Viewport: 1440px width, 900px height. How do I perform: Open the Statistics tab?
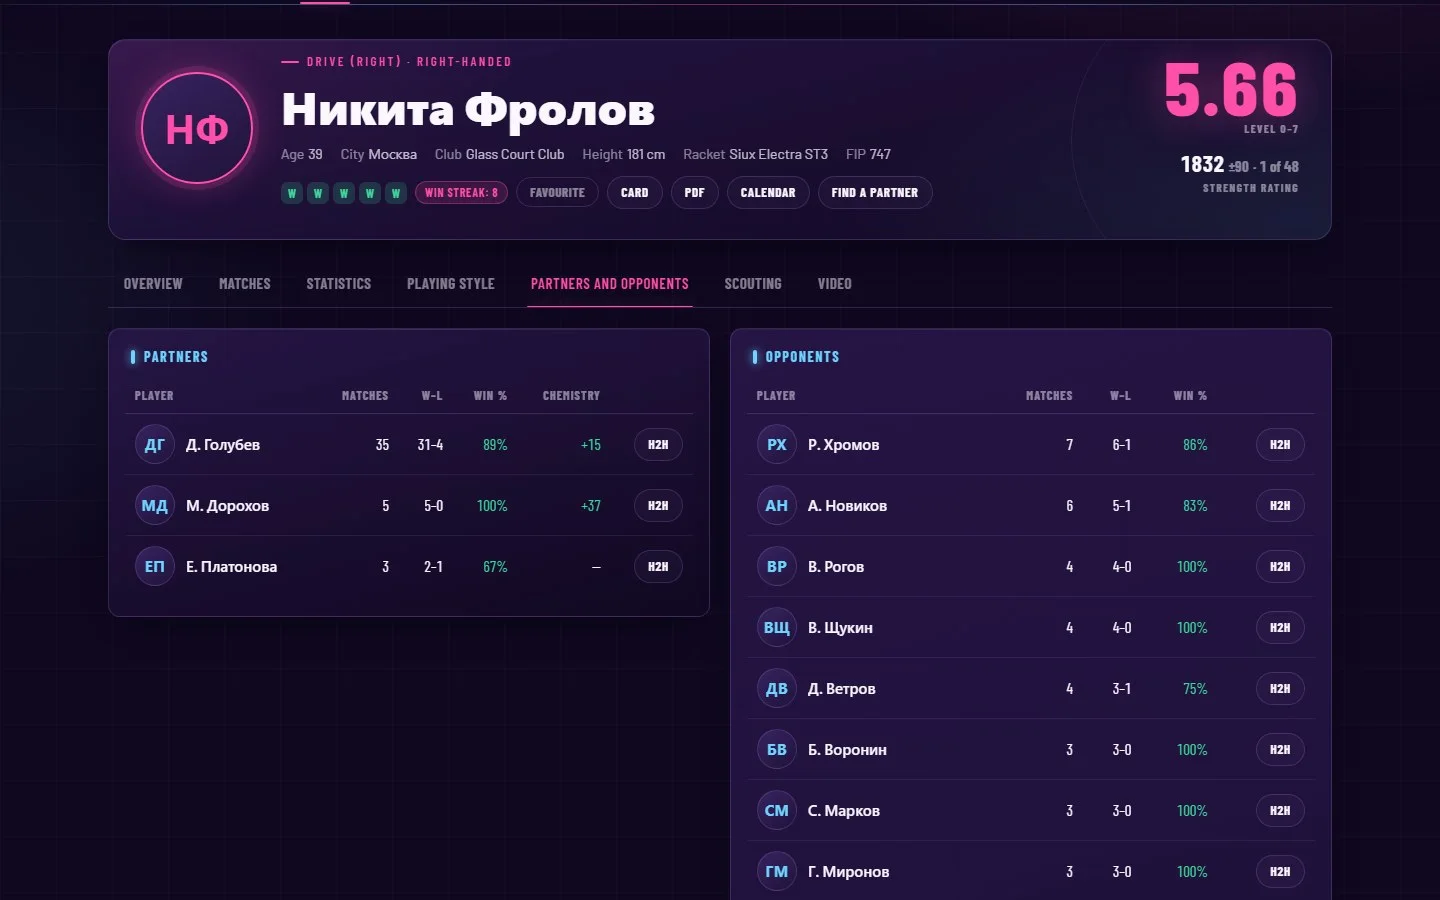pos(339,284)
